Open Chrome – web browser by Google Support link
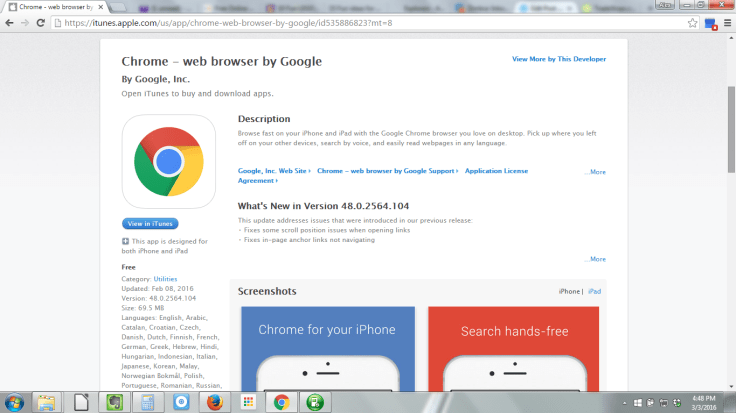Screen dimensions: 736x413 (387, 171)
